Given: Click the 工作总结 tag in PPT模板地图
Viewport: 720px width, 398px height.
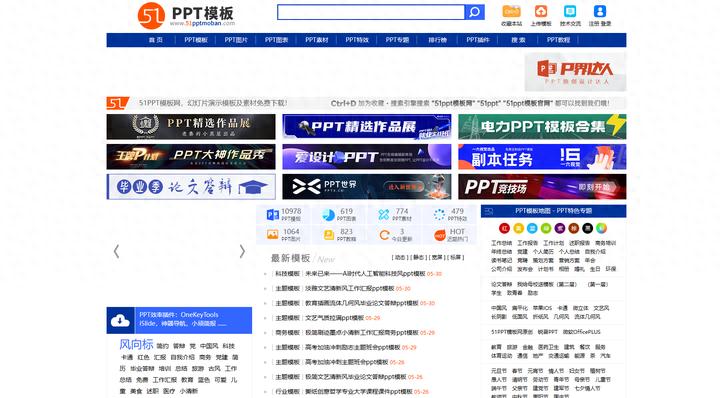Looking at the screenshot, I should pyautogui.click(x=501, y=243).
